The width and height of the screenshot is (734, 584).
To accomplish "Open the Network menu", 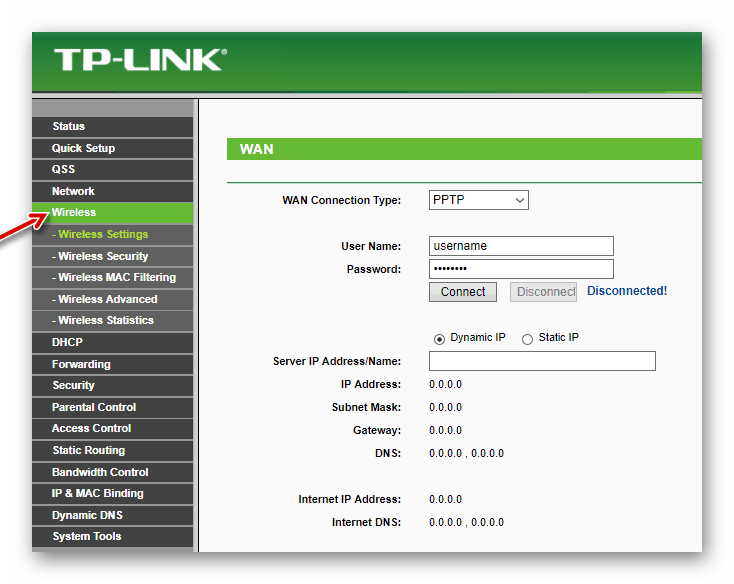I will click(x=112, y=191).
